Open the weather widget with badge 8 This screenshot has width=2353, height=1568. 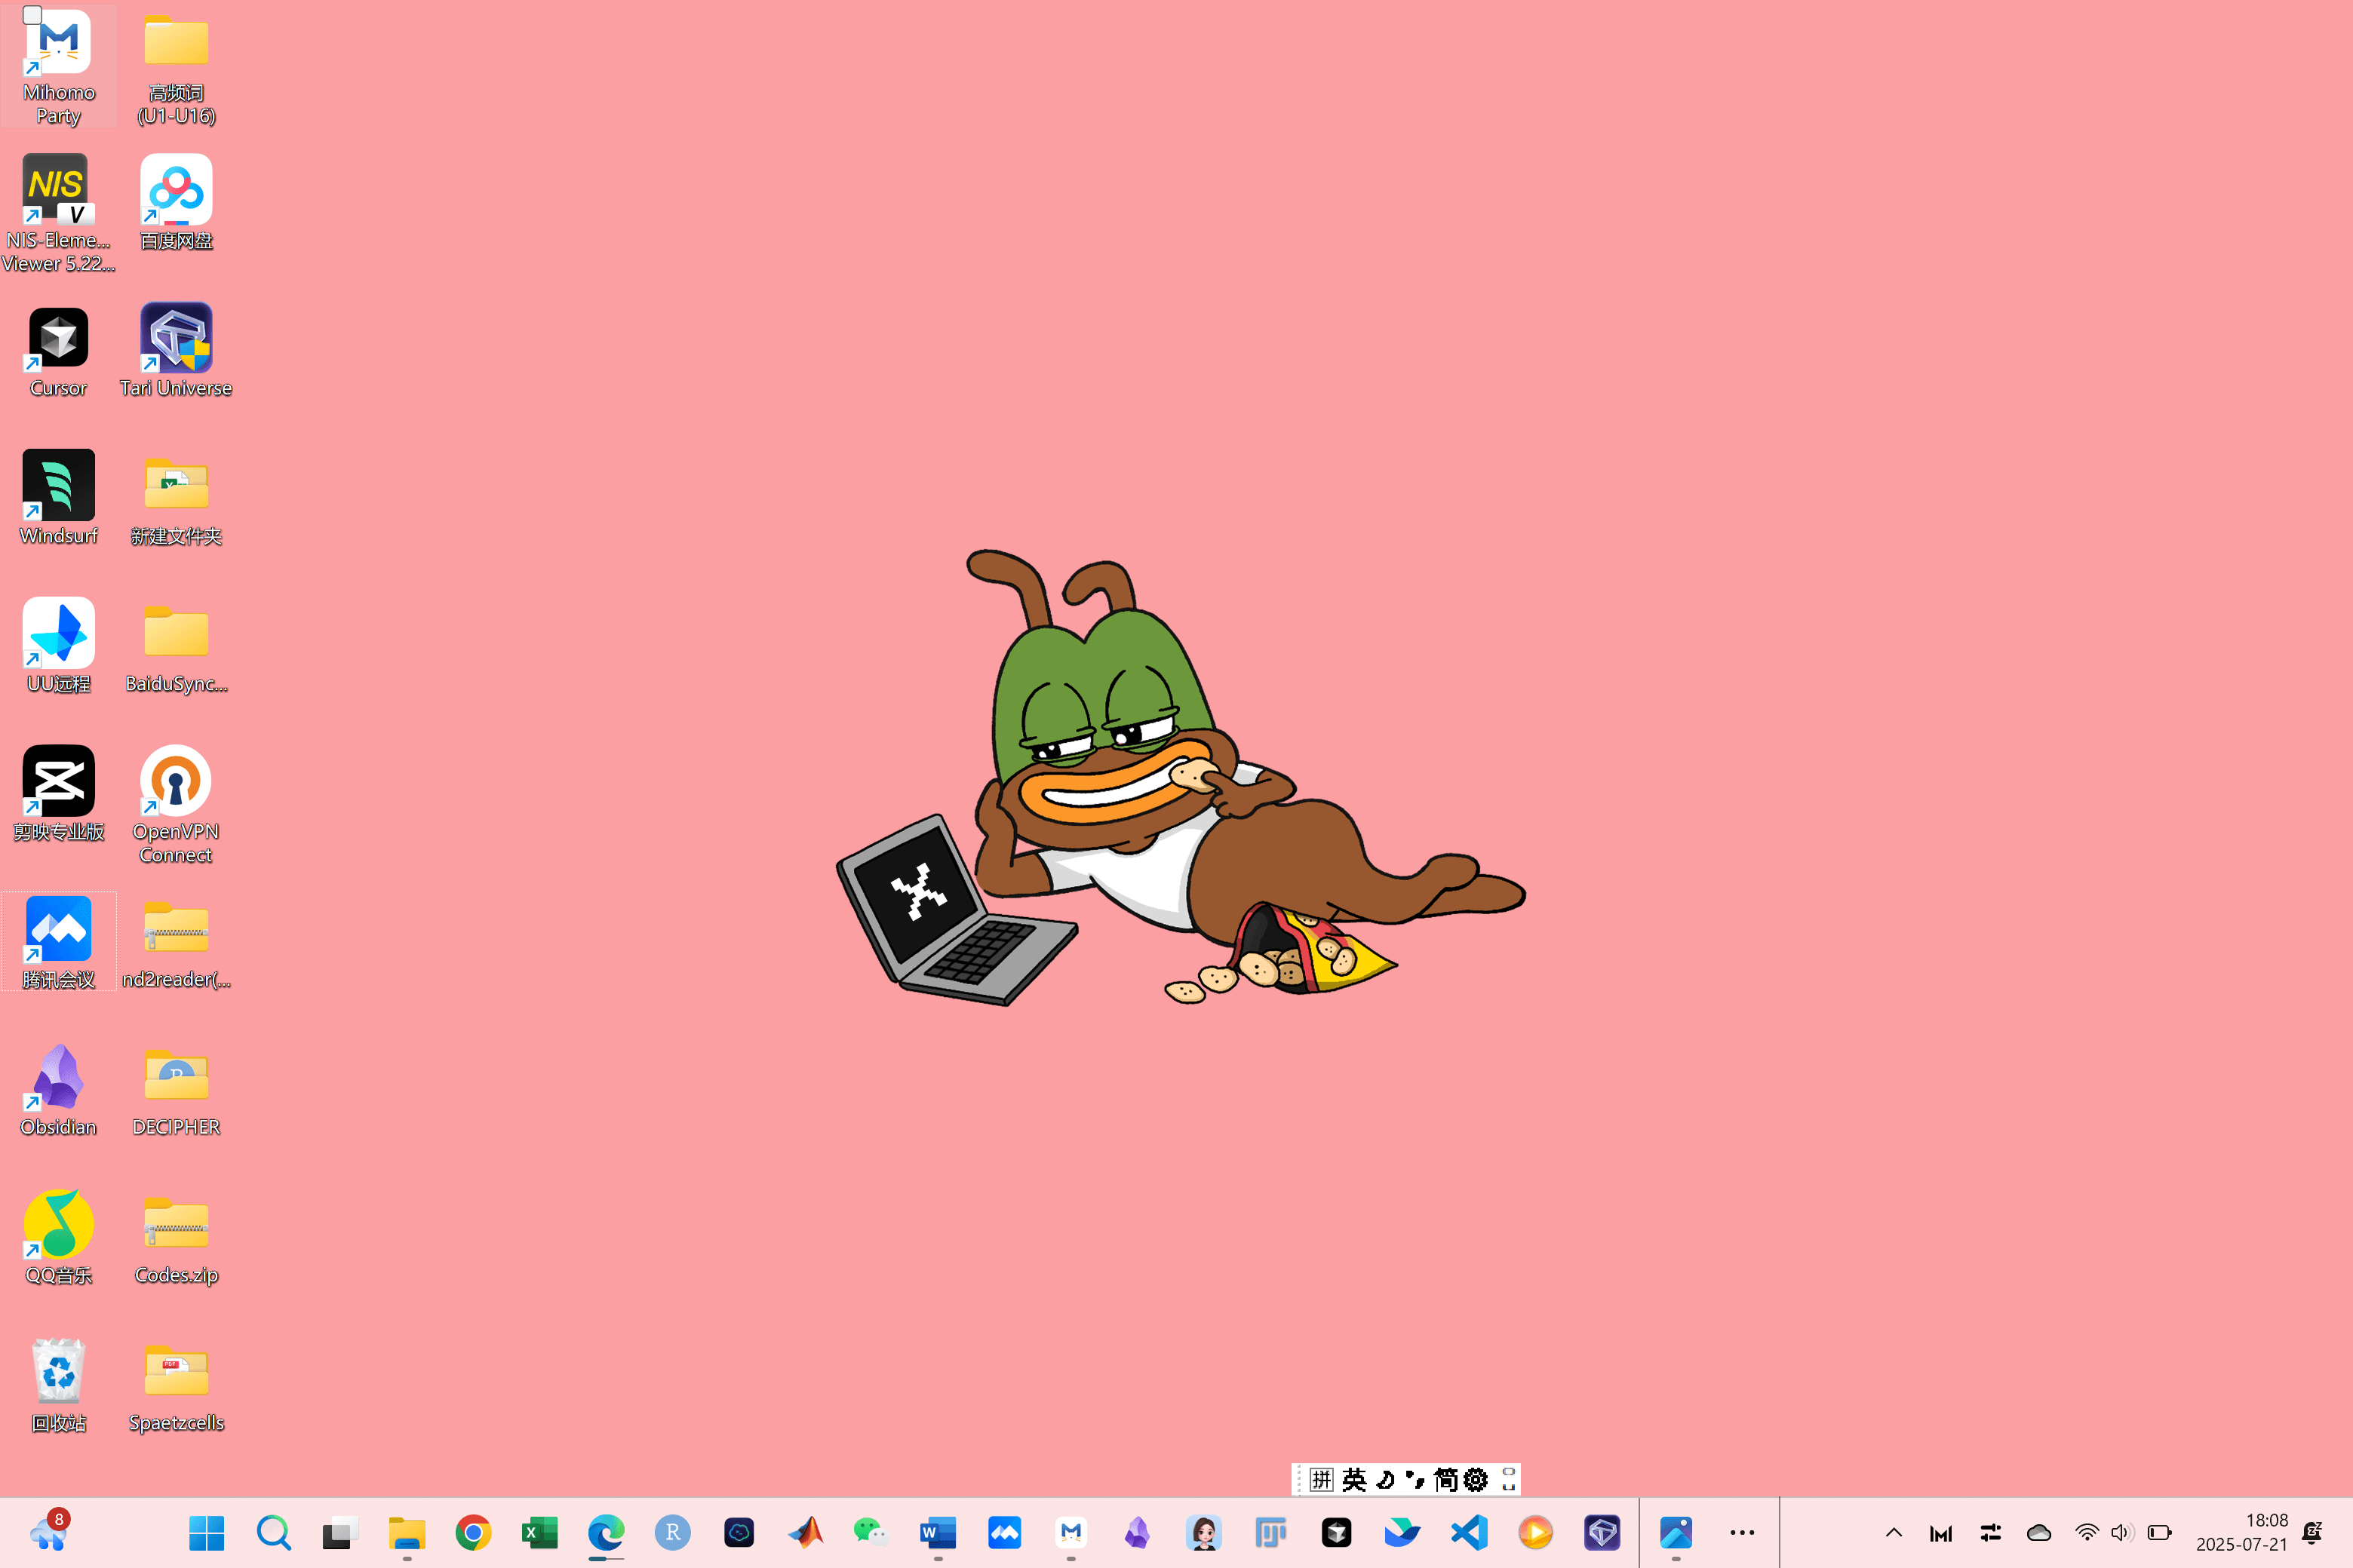click(49, 1532)
